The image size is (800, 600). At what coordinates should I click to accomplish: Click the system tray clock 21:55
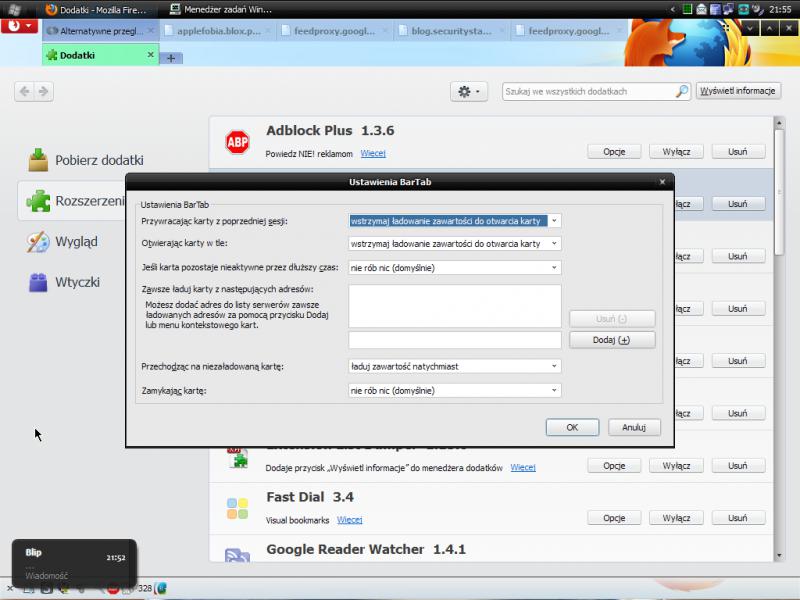tap(780, 9)
